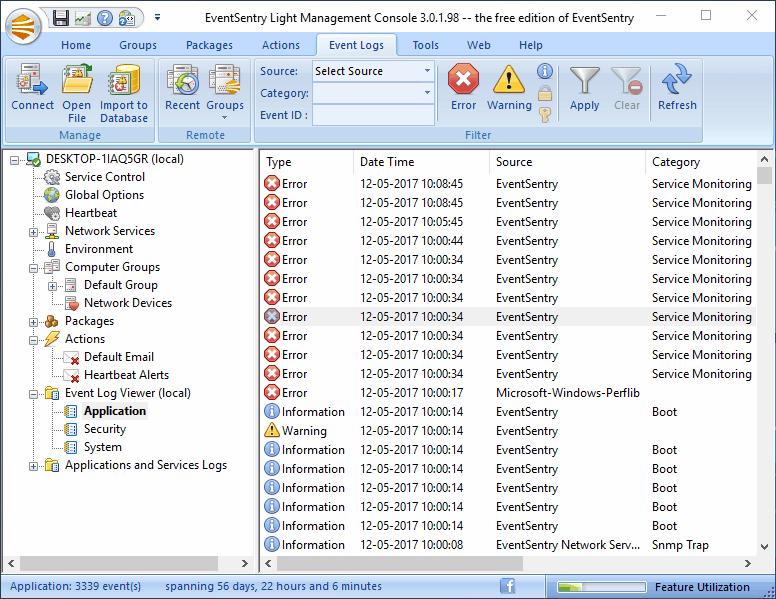Click the Clear filter button
This screenshot has width=776, height=599.
(x=627, y=87)
